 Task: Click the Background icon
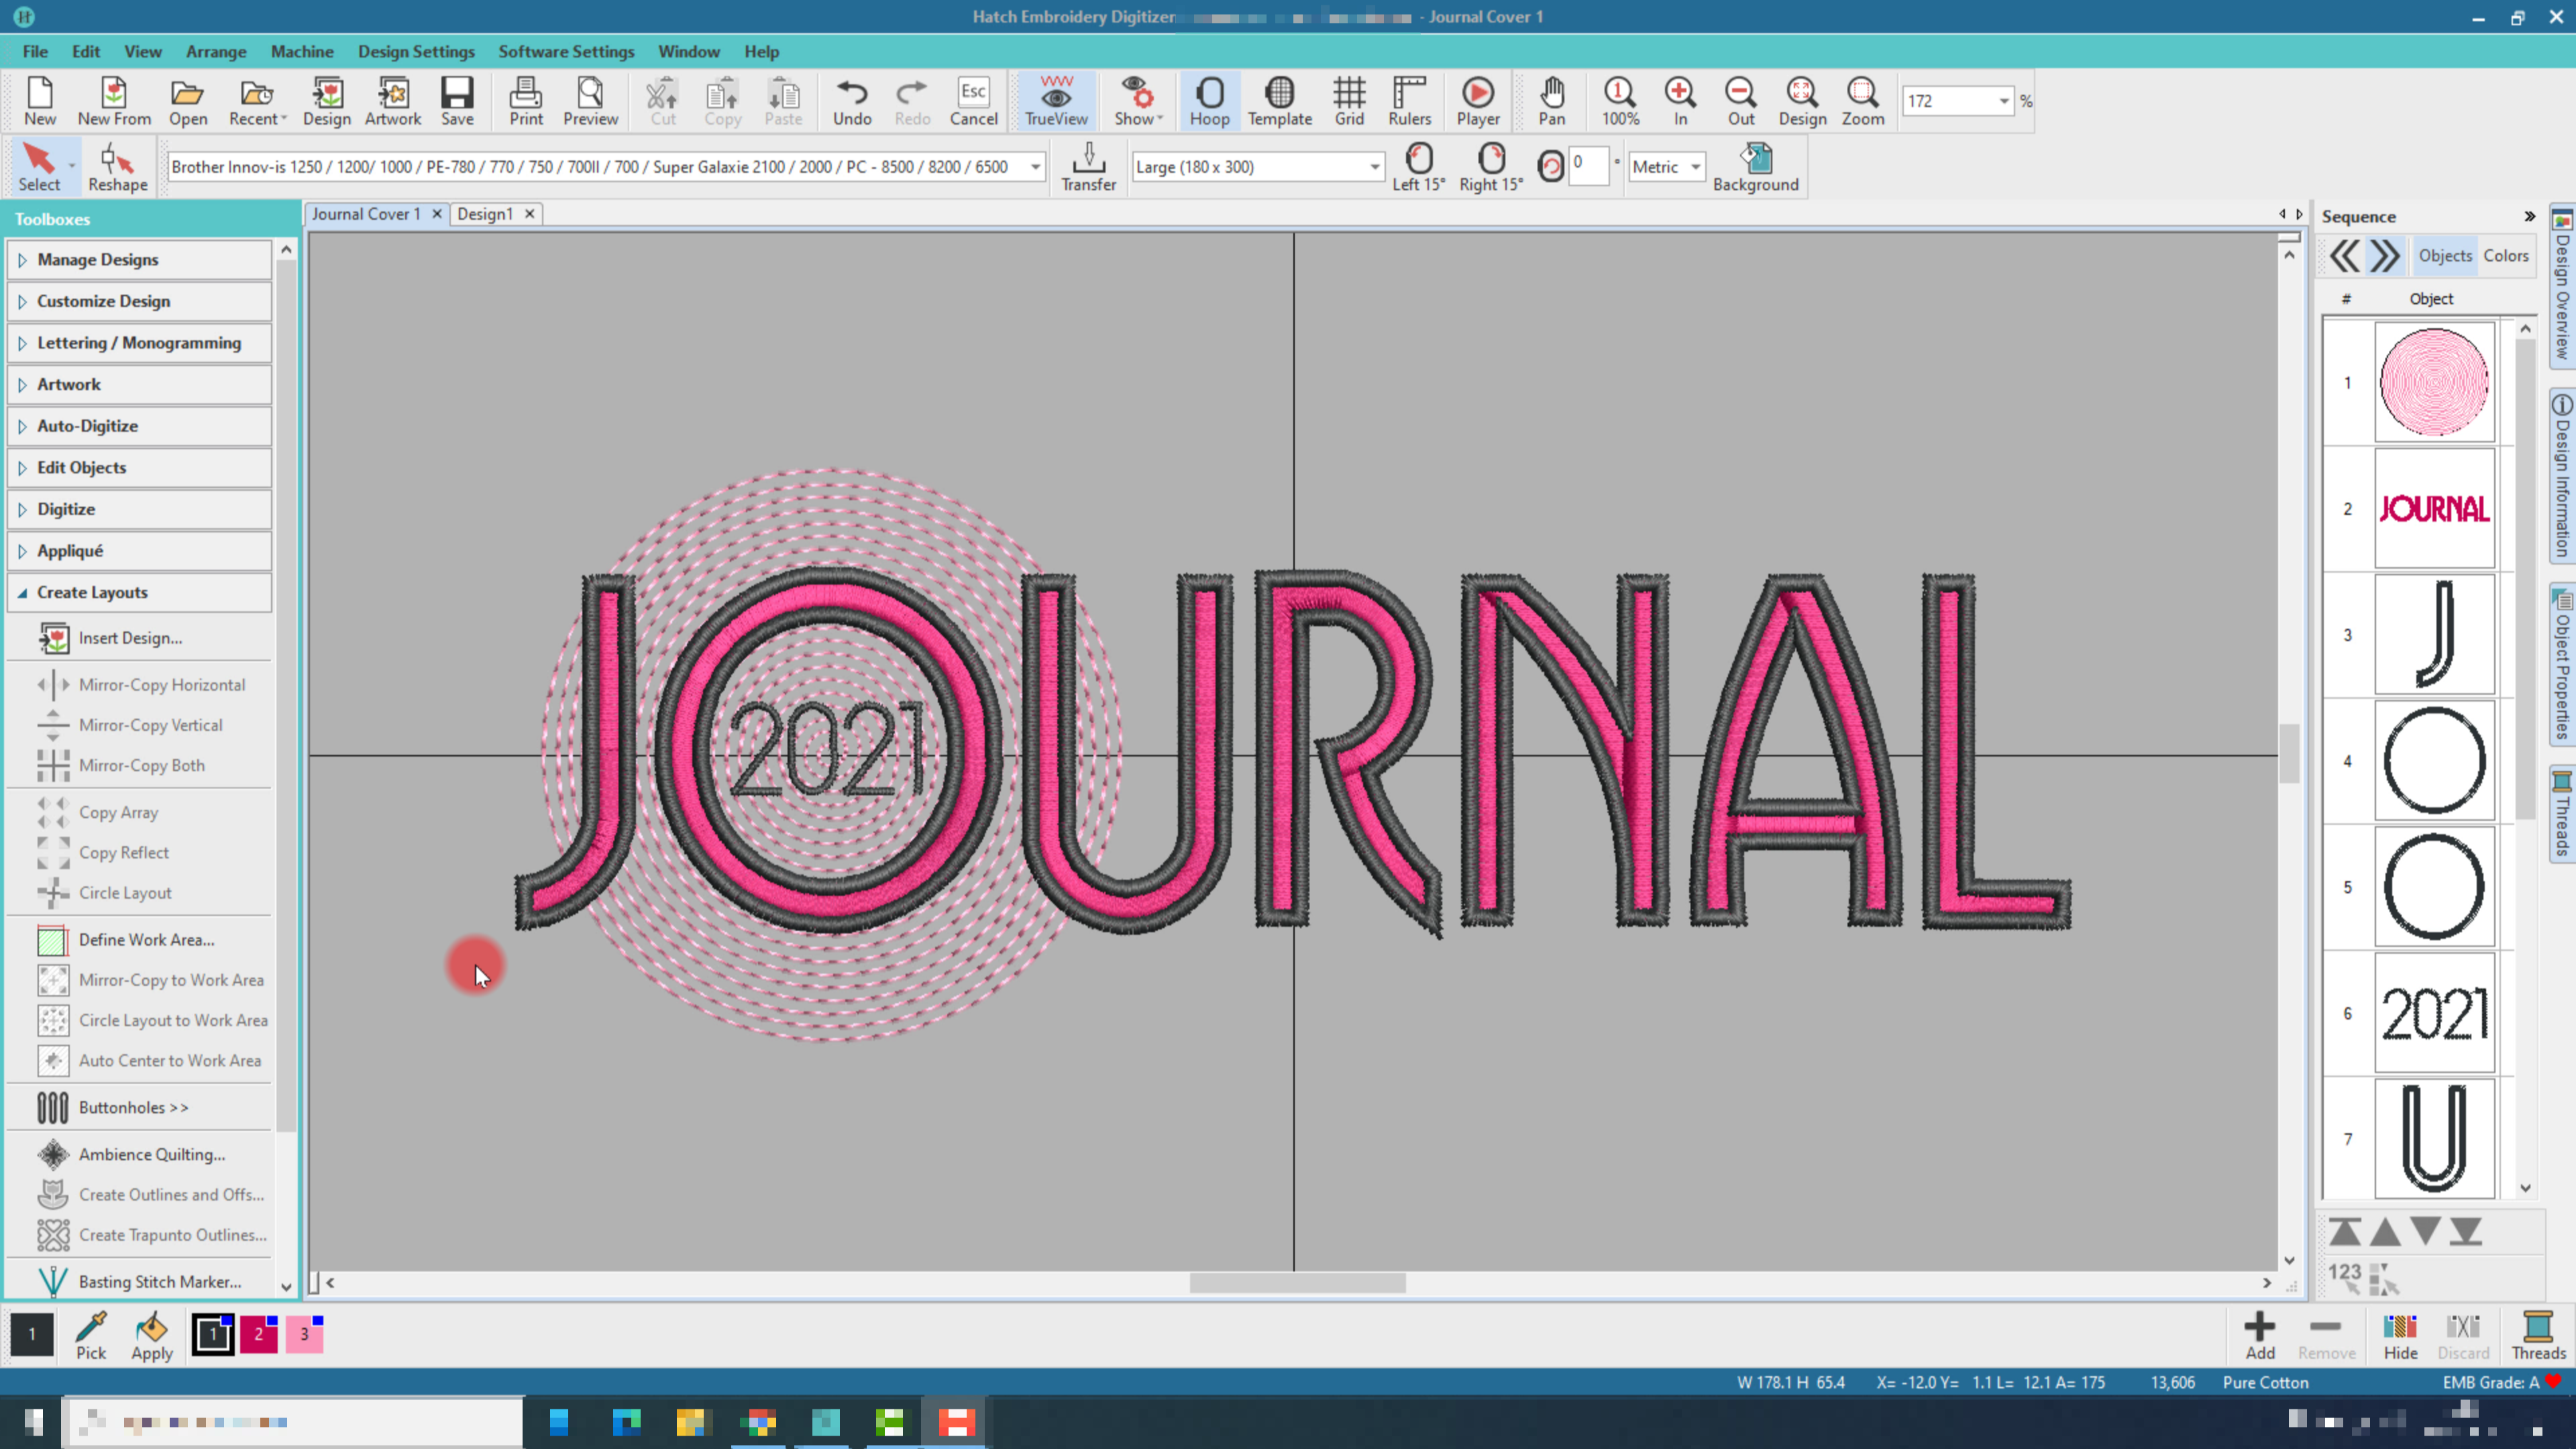pyautogui.click(x=1755, y=166)
